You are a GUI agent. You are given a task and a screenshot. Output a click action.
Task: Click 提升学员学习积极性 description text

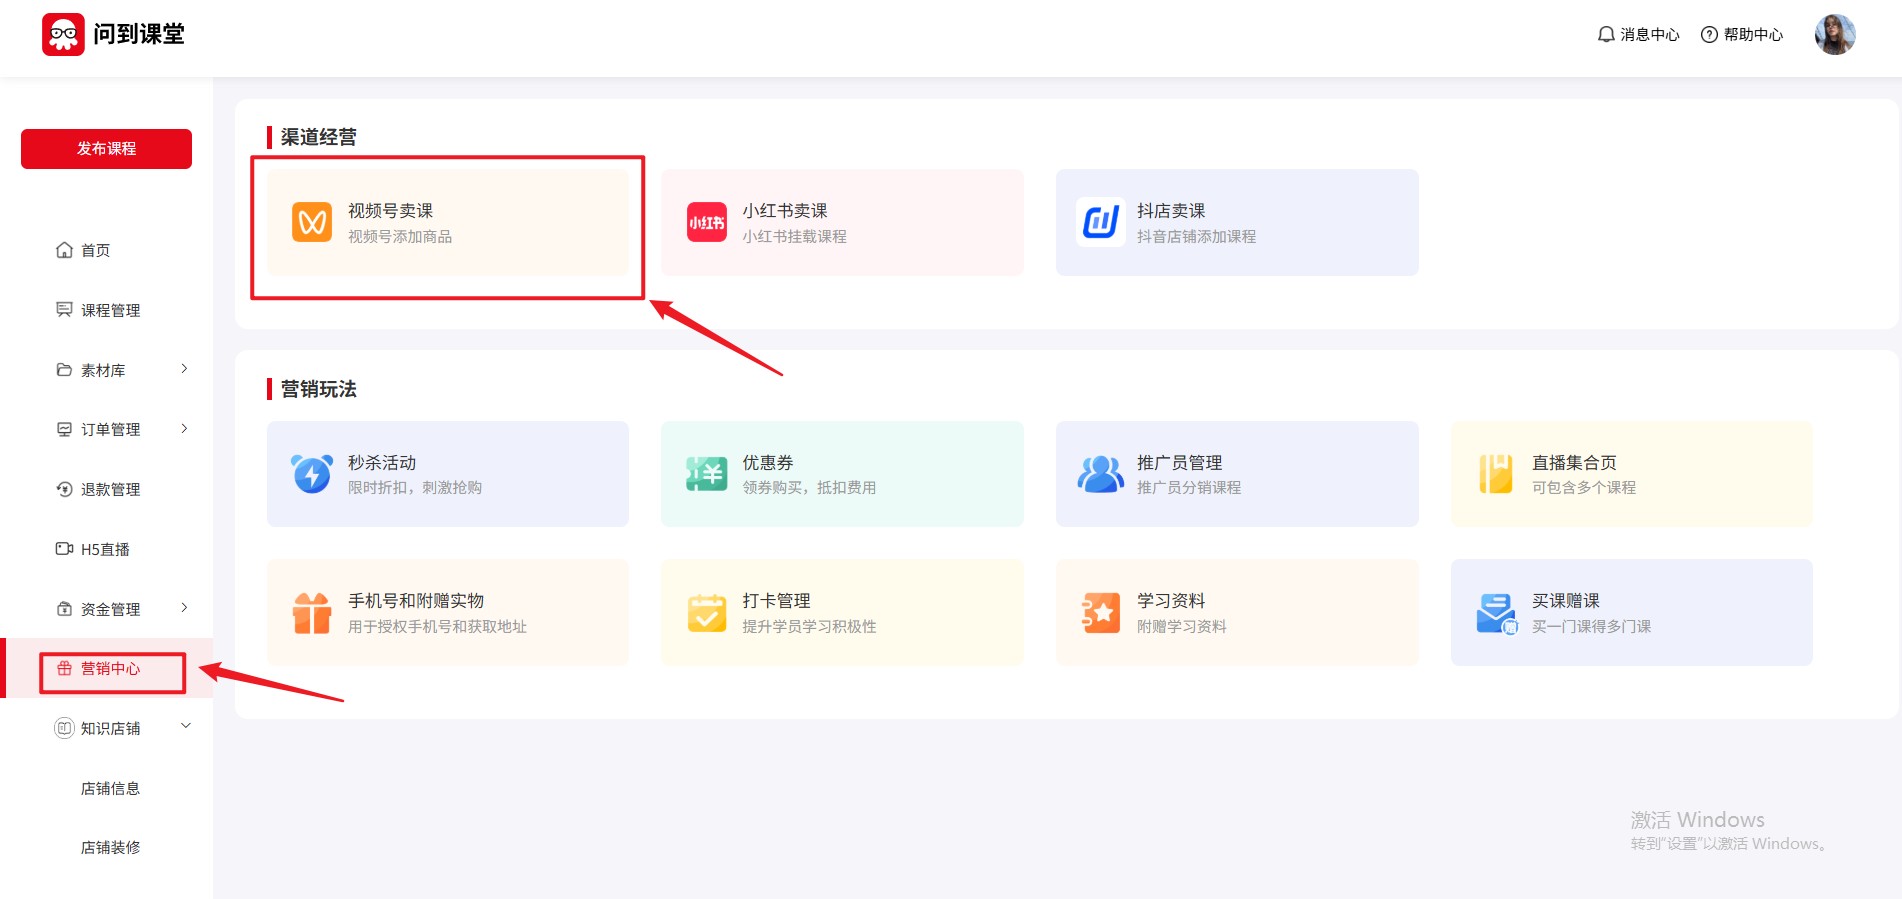[x=809, y=627]
